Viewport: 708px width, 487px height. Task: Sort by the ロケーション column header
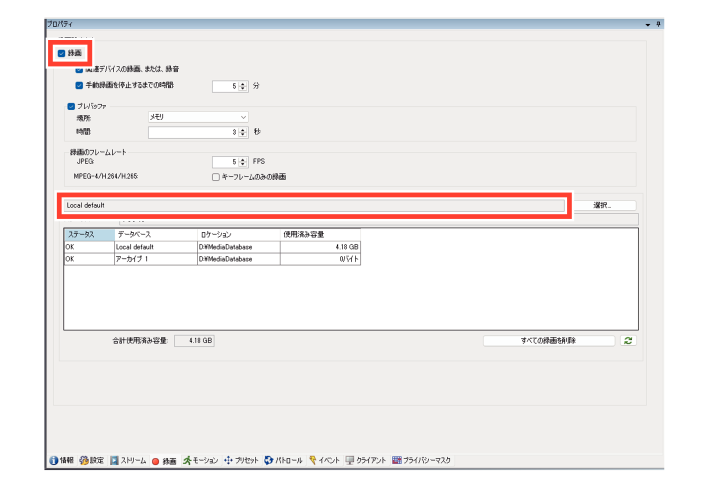[239, 235]
